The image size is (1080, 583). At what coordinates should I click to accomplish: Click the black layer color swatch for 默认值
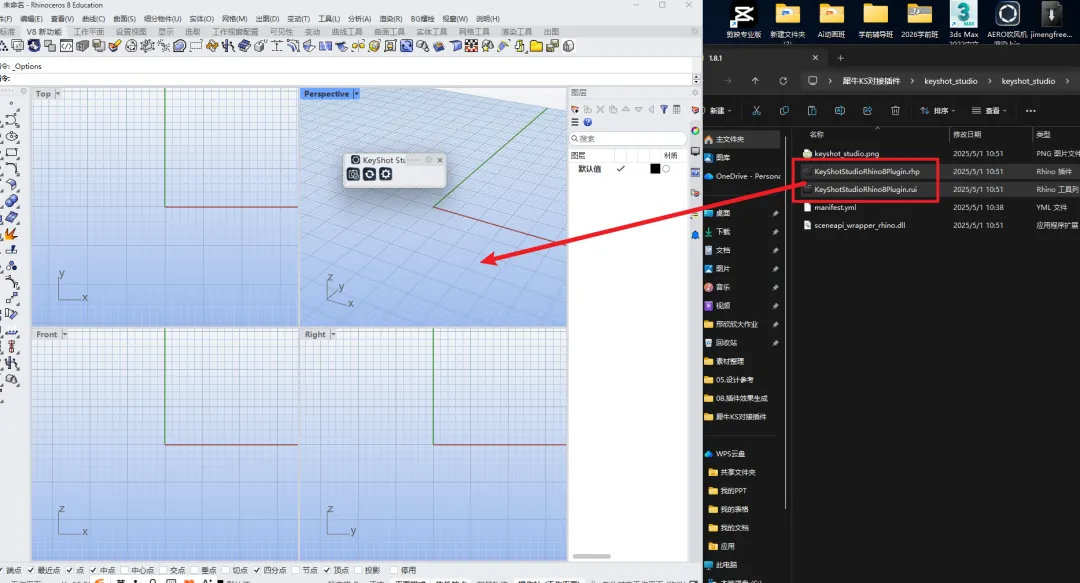point(655,169)
